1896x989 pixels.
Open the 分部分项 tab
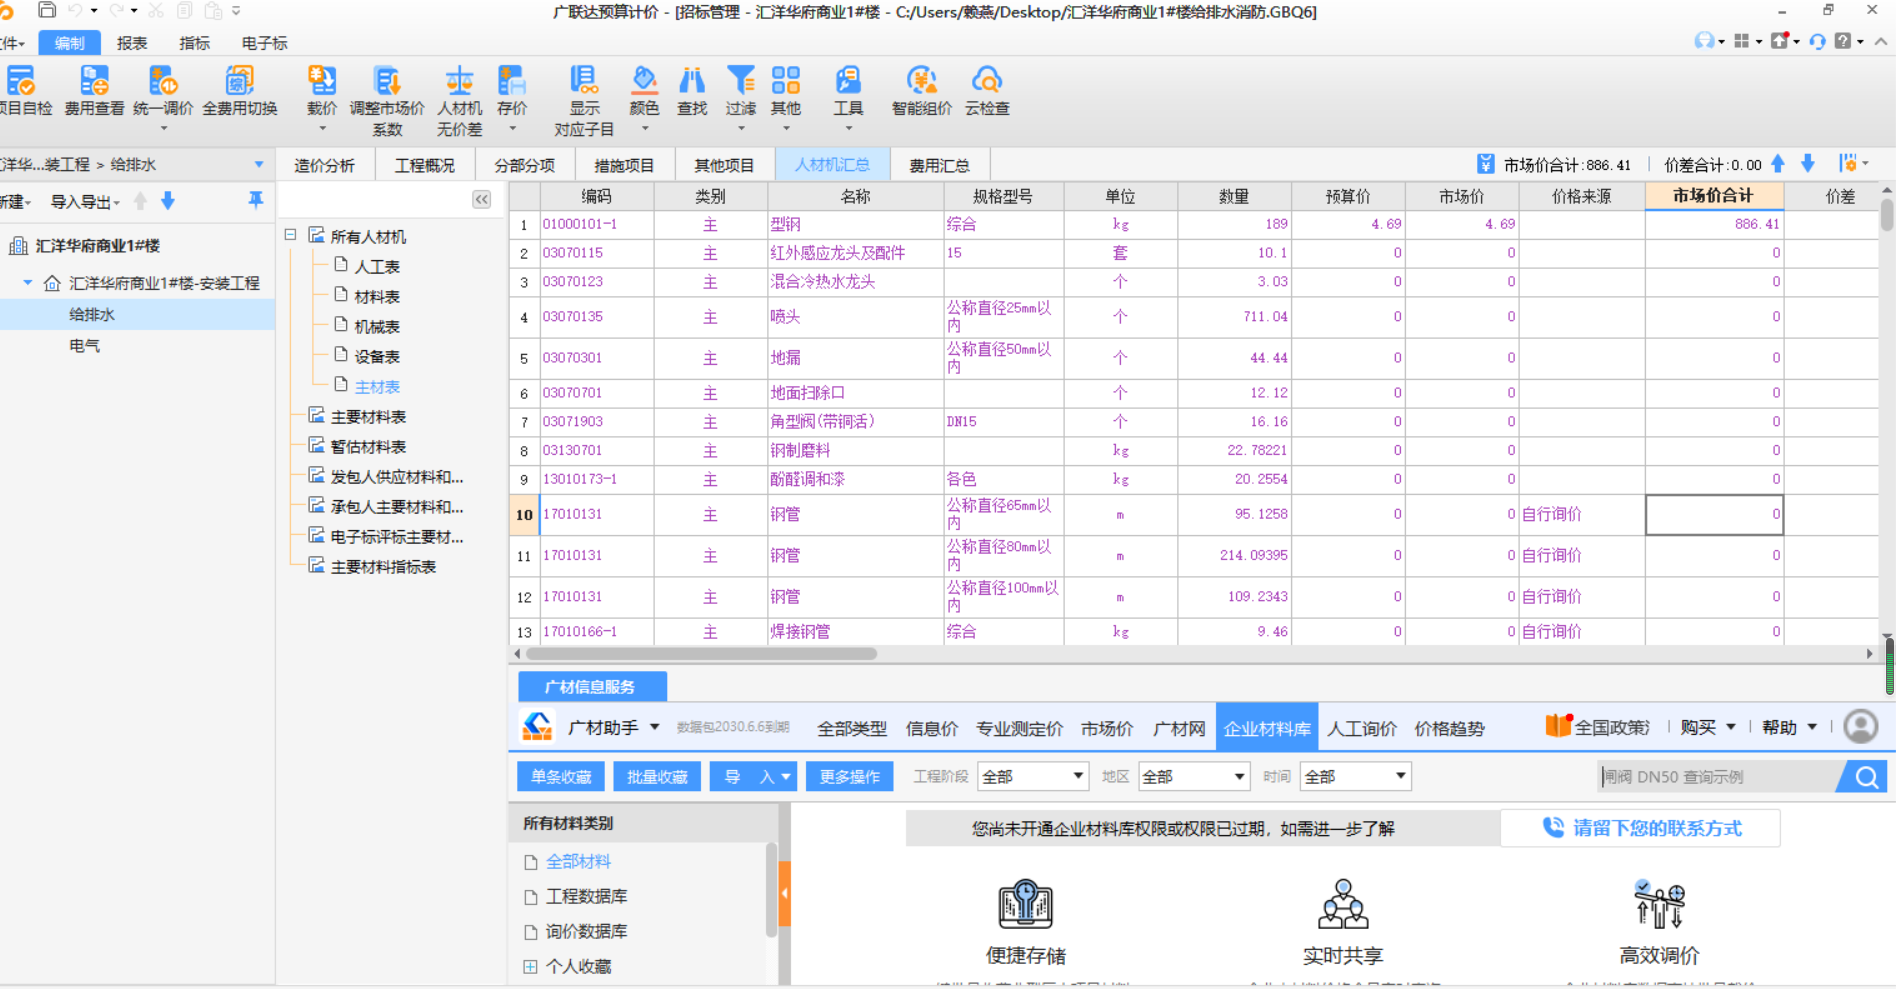[x=524, y=165]
